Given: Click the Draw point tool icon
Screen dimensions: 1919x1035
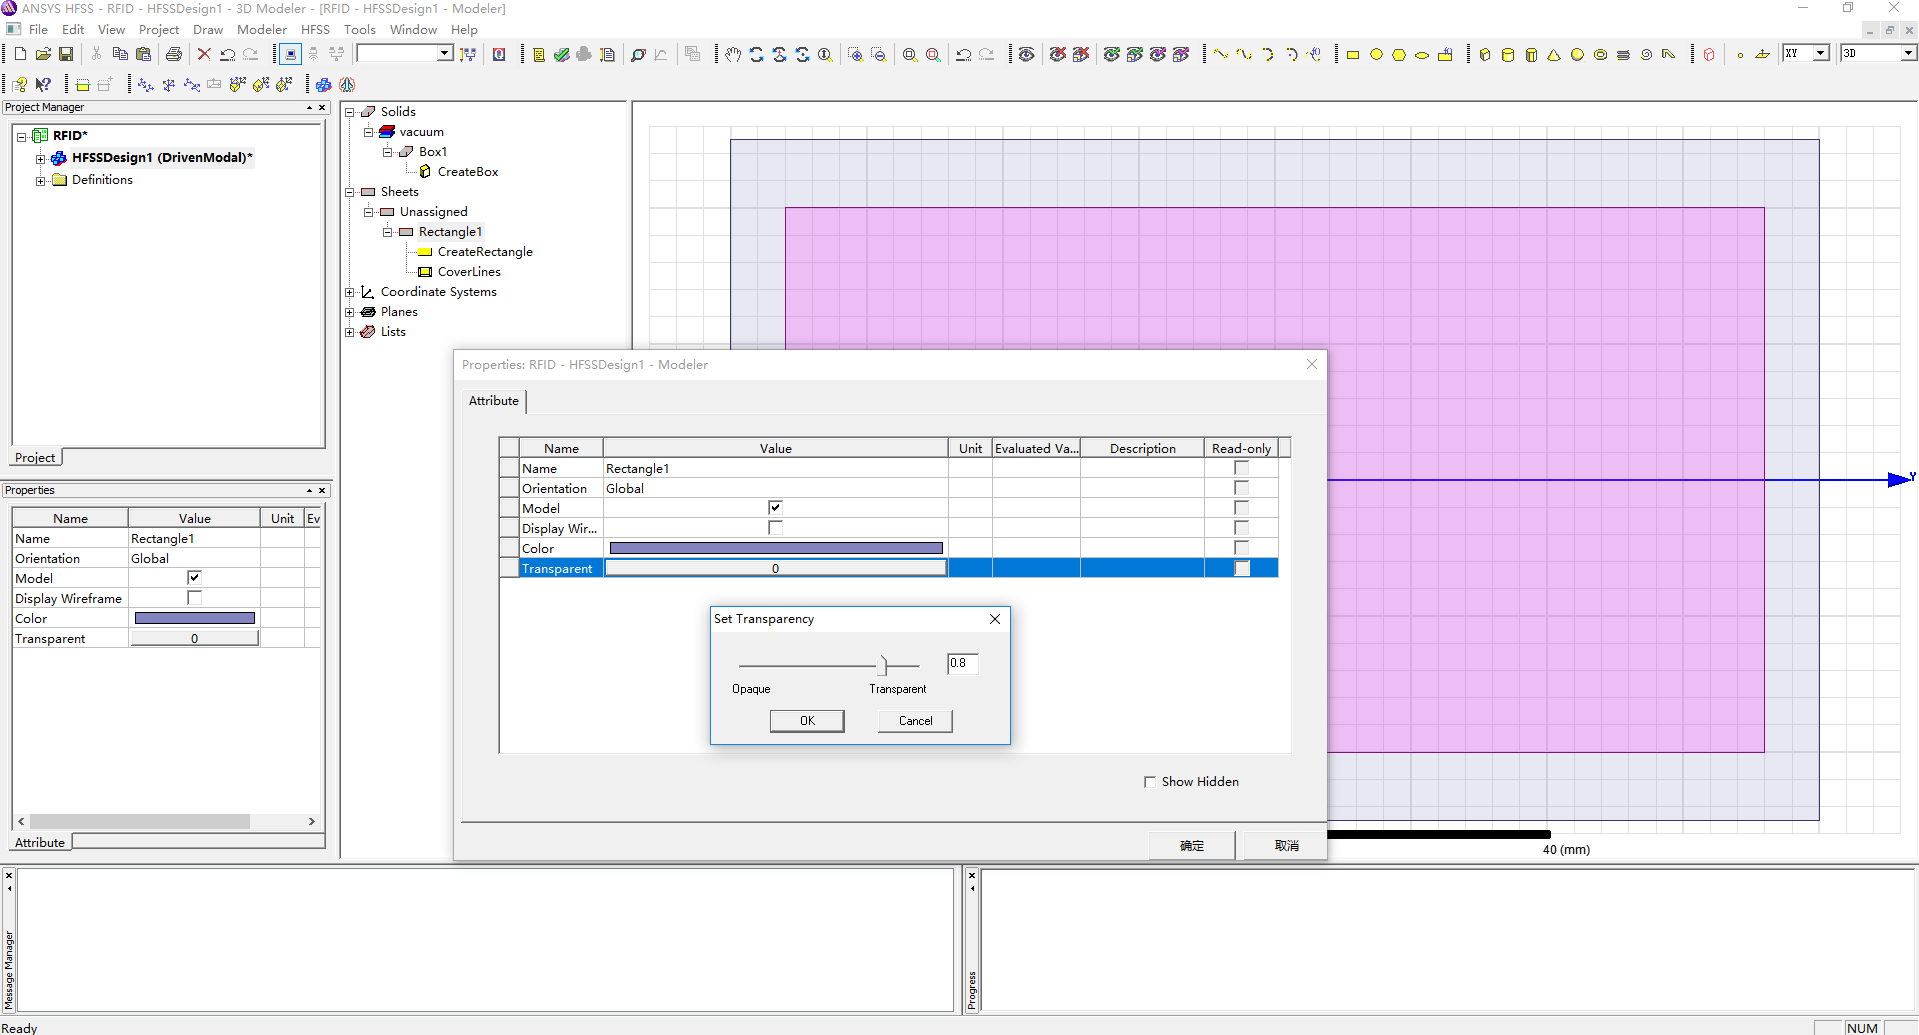Looking at the screenshot, I should point(1740,54).
